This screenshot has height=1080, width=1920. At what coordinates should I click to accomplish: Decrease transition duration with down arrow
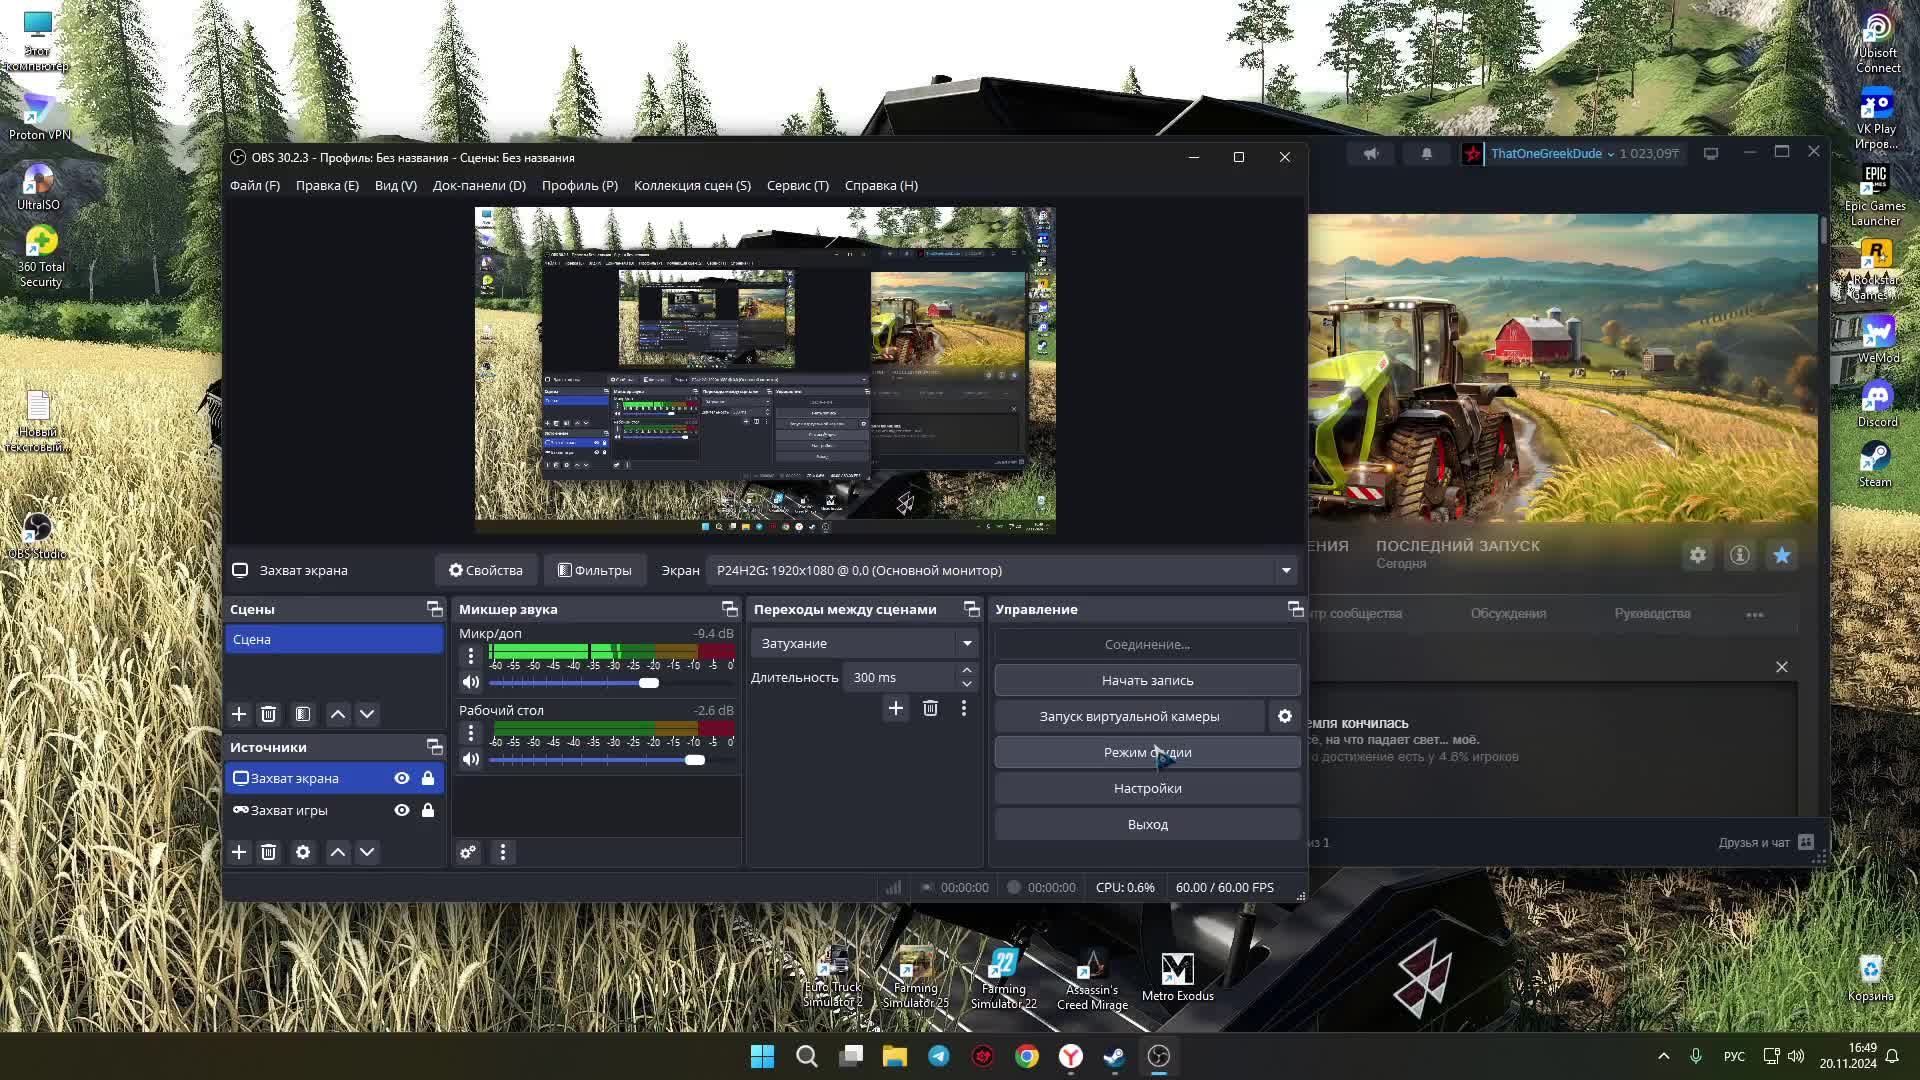(x=967, y=685)
